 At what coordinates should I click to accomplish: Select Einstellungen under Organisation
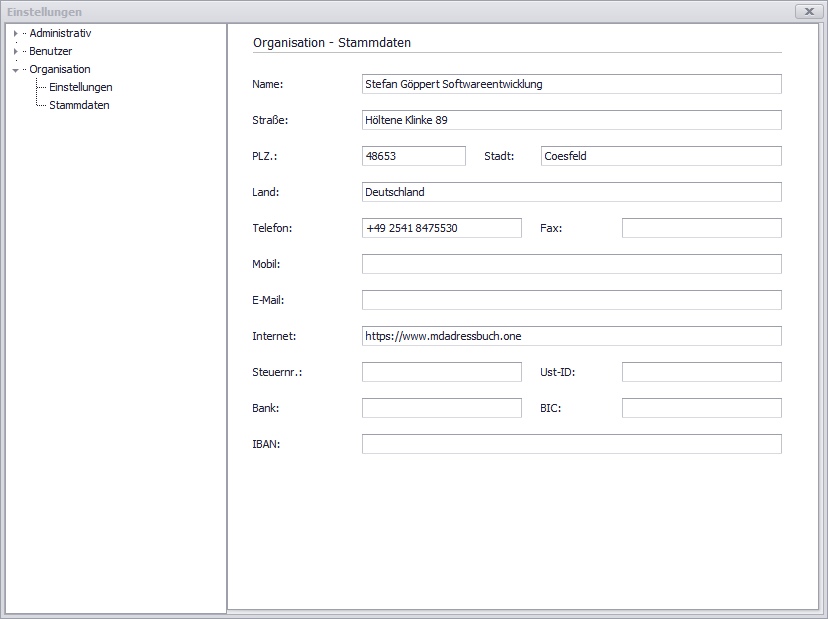(x=80, y=87)
